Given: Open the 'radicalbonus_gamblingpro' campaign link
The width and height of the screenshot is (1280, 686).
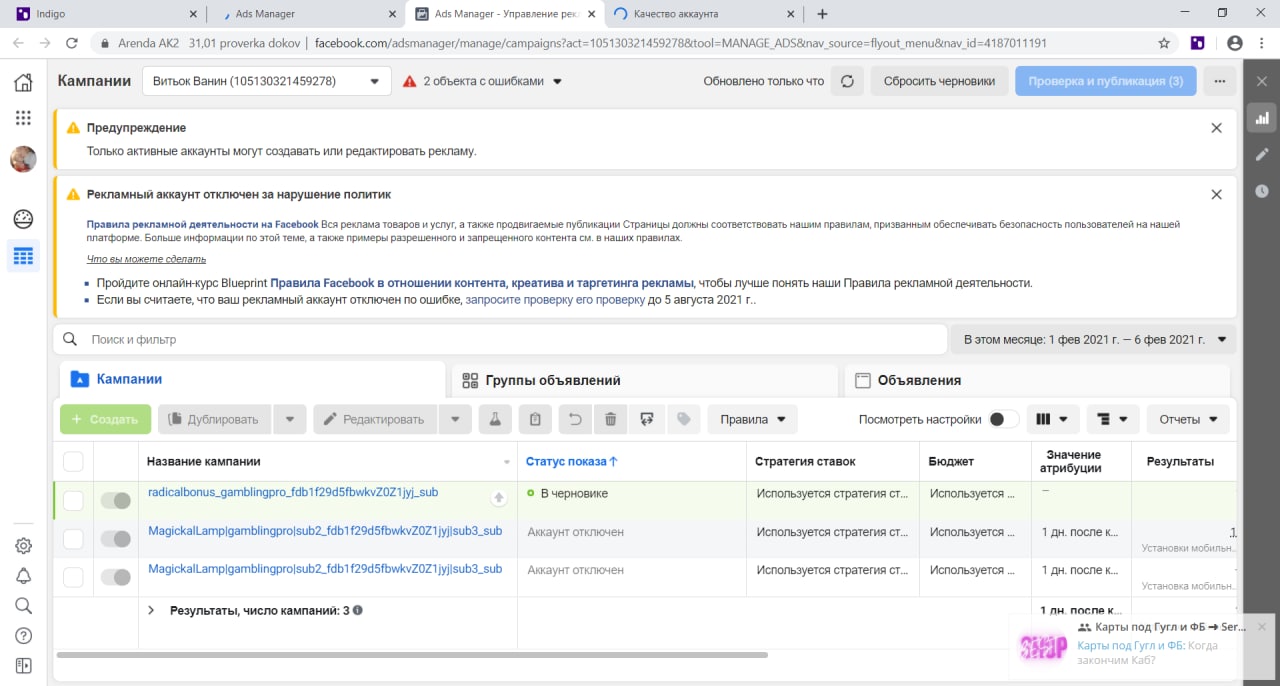Looking at the screenshot, I should pos(293,492).
